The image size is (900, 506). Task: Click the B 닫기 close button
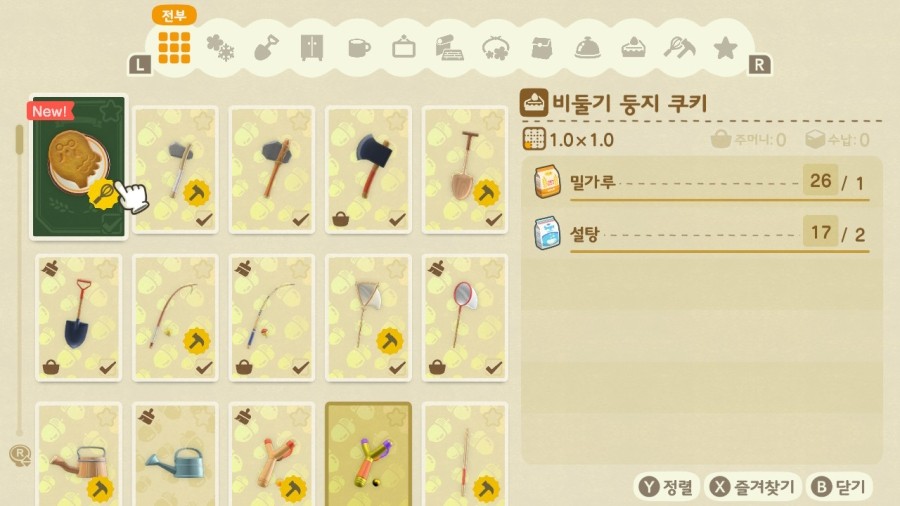pos(839,487)
